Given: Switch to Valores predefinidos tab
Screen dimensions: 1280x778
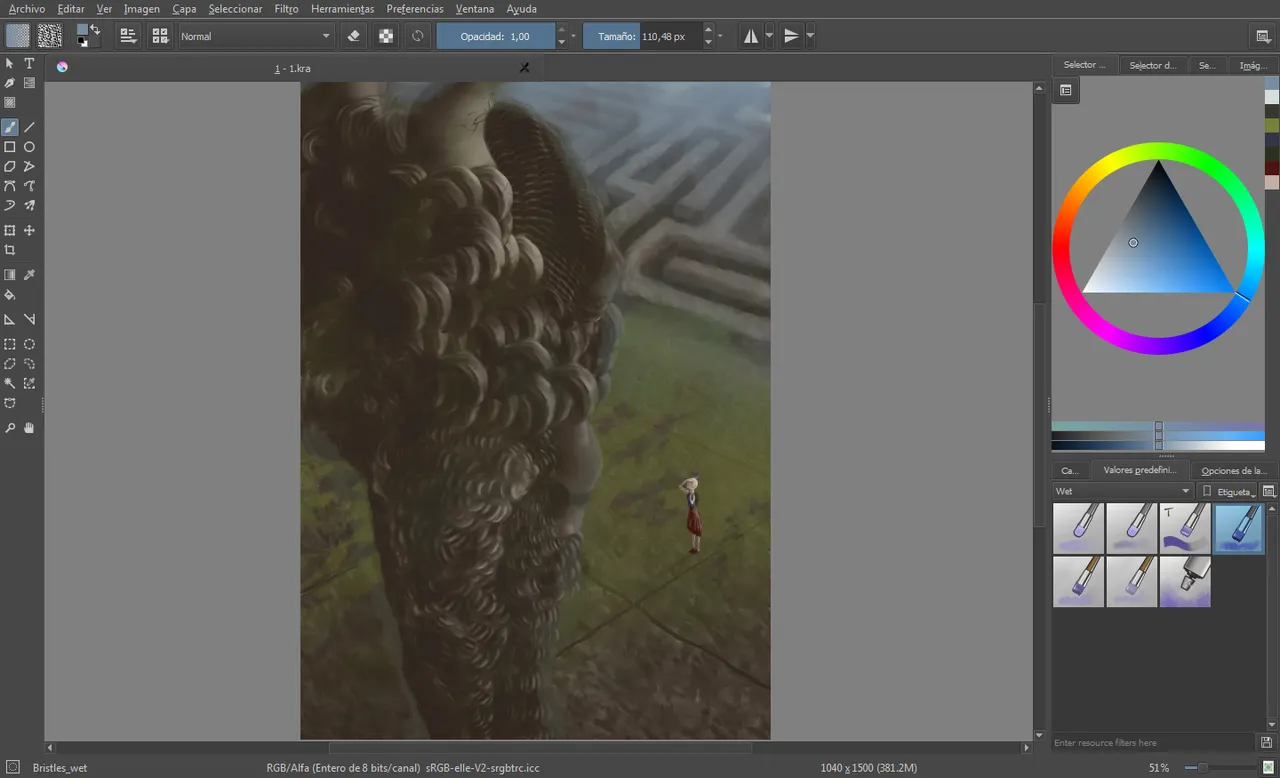Looking at the screenshot, I should pos(1139,470).
